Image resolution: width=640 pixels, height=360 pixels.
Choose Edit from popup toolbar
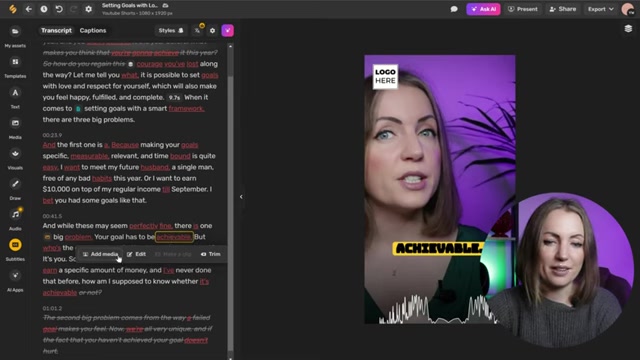click(136, 254)
